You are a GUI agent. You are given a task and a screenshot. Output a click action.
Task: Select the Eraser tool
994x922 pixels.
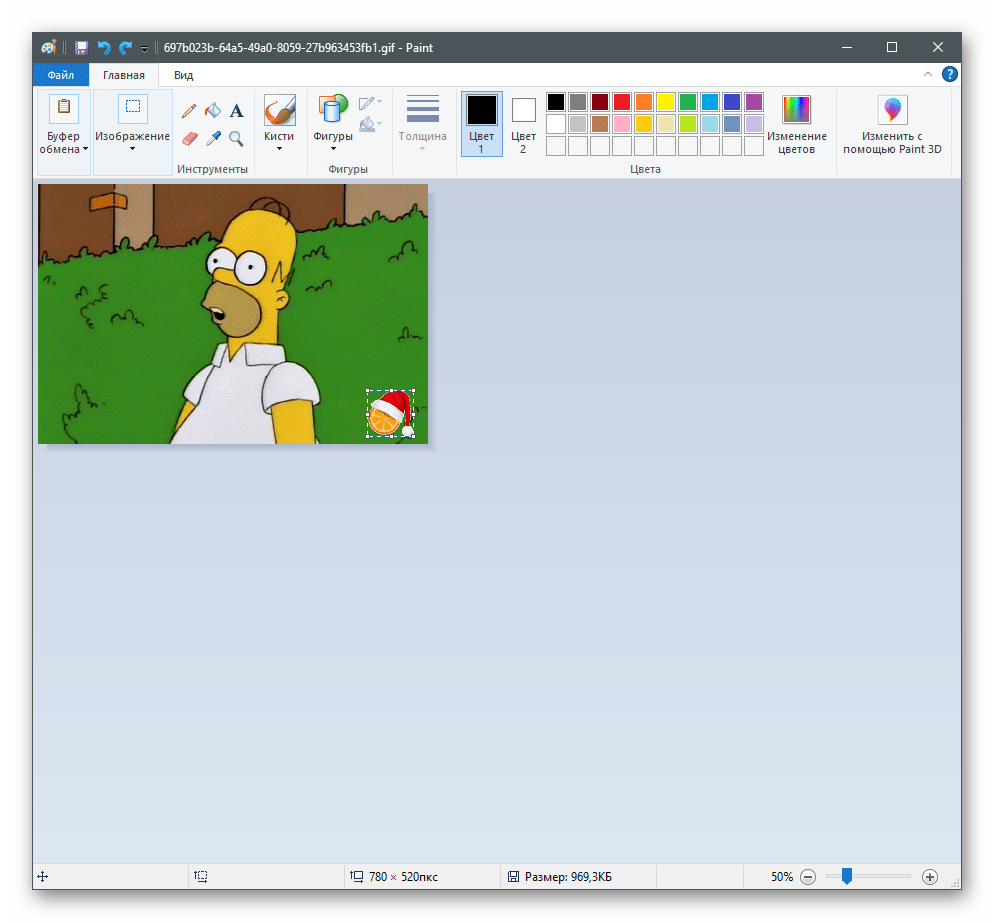coord(189,138)
